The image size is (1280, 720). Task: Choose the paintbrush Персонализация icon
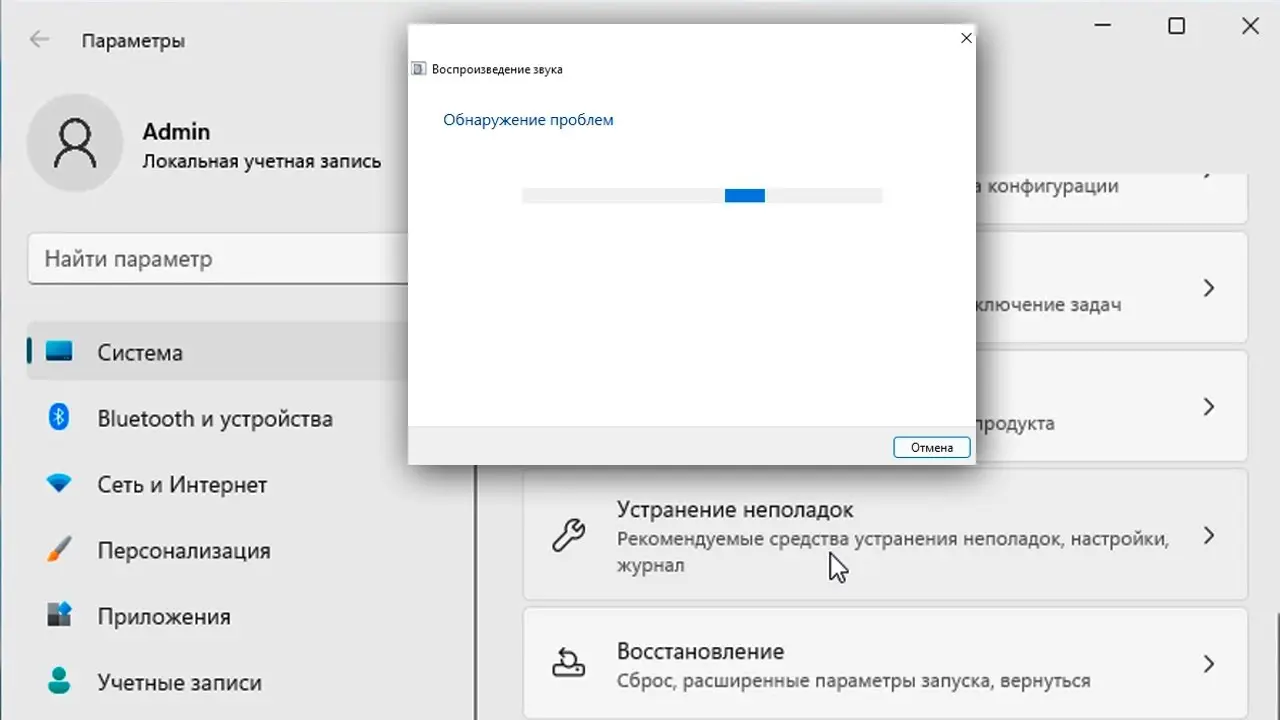(59, 550)
